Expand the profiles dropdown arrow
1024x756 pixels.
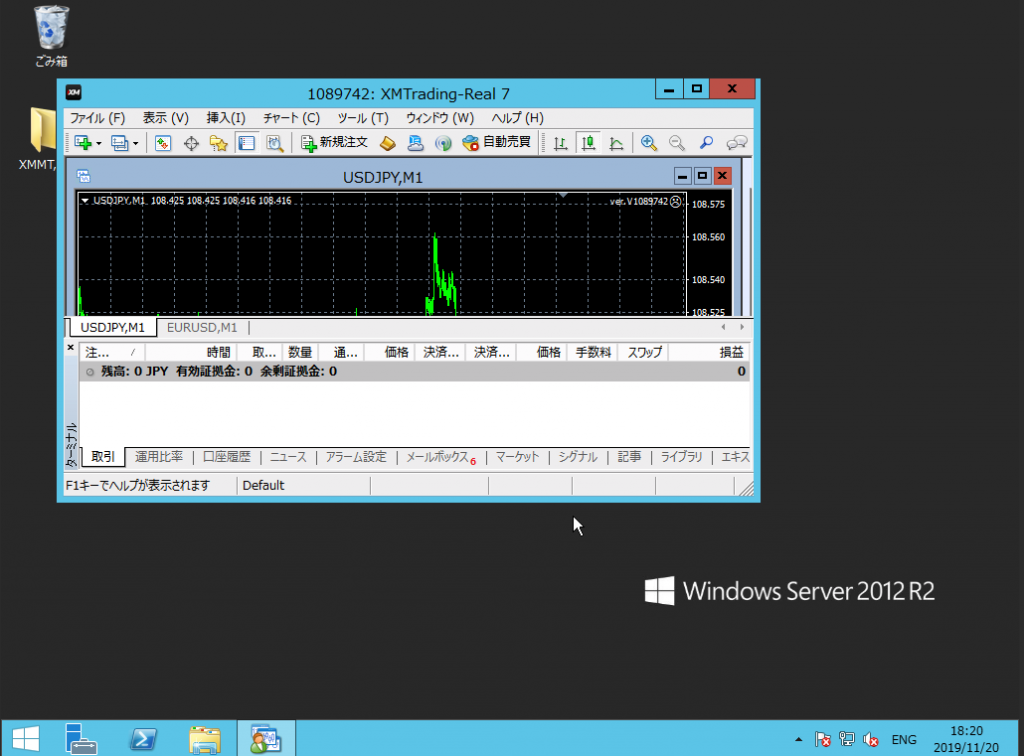[136, 144]
